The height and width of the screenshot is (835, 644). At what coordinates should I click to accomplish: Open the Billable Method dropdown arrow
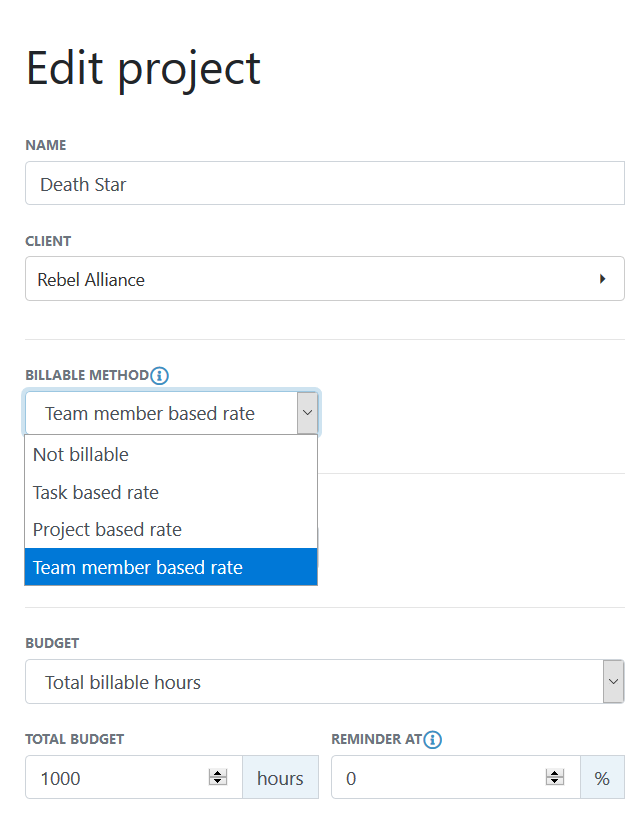point(307,412)
